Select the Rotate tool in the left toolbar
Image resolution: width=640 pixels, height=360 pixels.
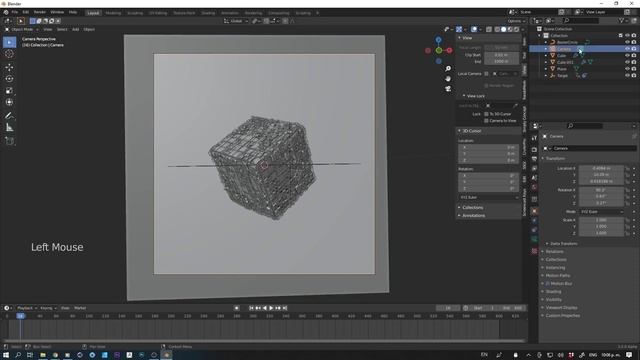[x=9, y=79]
